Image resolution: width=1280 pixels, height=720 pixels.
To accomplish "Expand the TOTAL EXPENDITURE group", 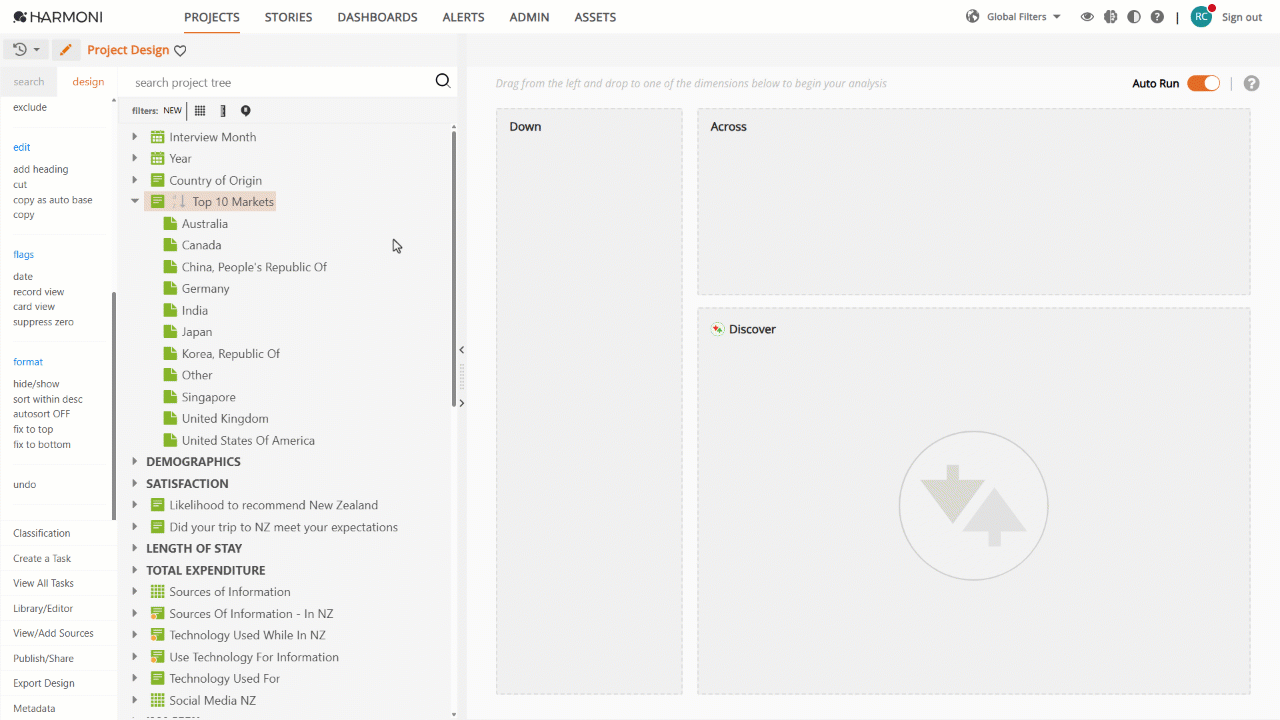I will click(x=135, y=570).
